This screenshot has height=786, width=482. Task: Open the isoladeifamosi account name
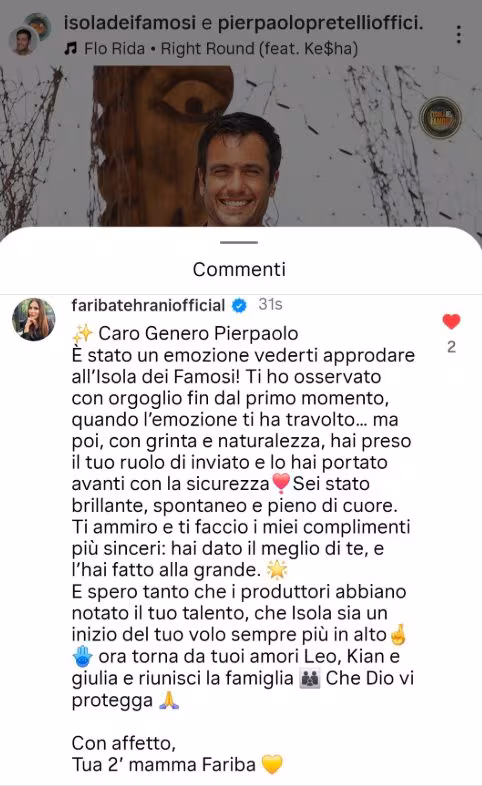(x=130, y=23)
